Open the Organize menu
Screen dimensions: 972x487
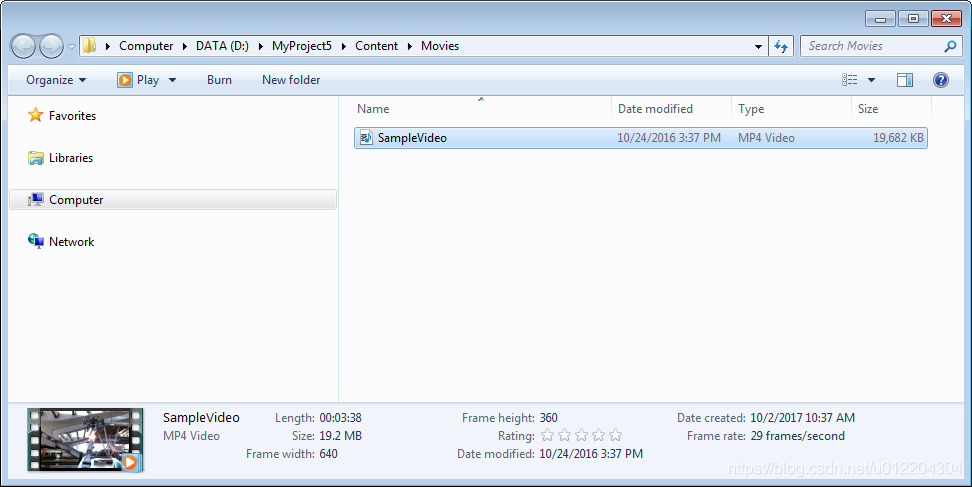click(56, 80)
